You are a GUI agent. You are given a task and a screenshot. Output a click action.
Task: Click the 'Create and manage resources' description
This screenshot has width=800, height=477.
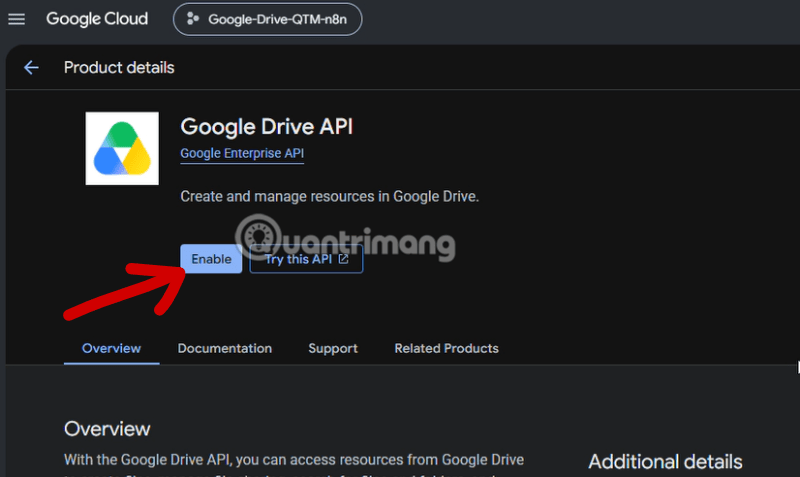coord(330,196)
